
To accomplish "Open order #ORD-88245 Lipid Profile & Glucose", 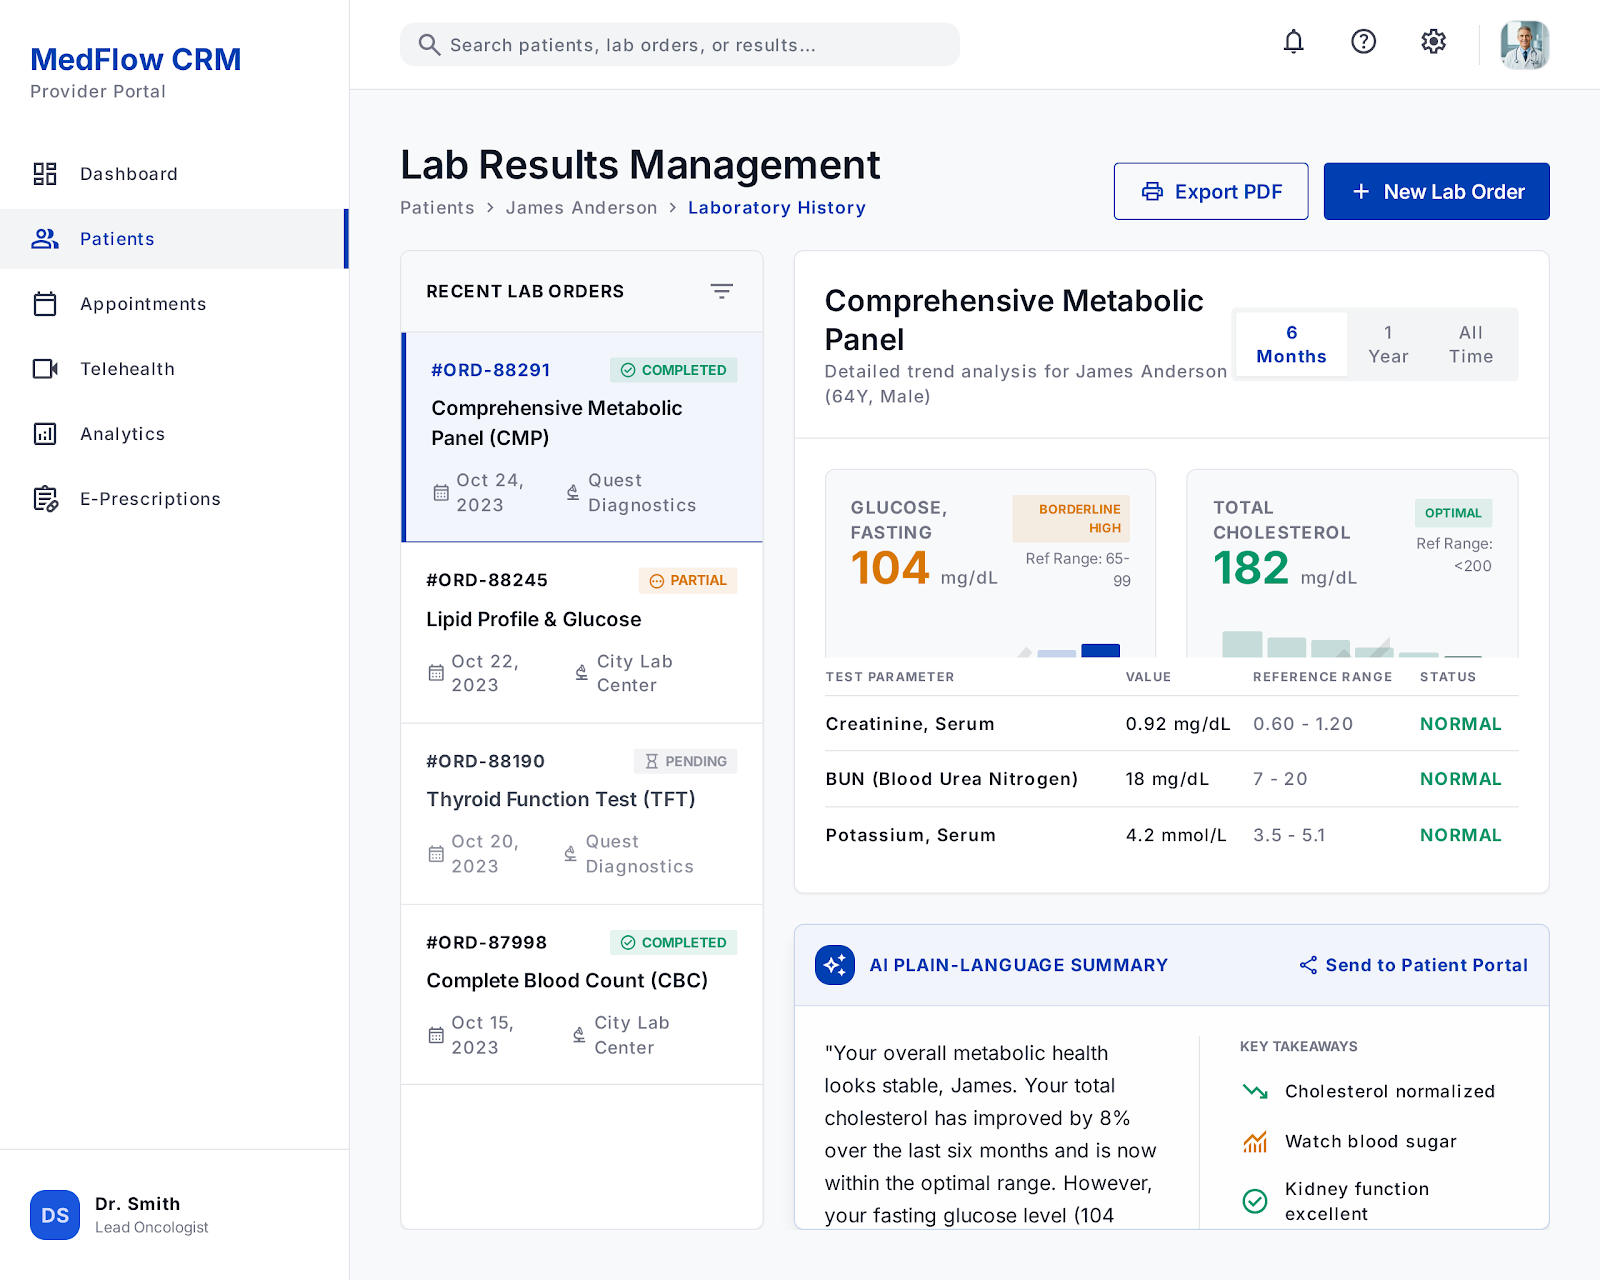I will pyautogui.click(x=582, y=633).
